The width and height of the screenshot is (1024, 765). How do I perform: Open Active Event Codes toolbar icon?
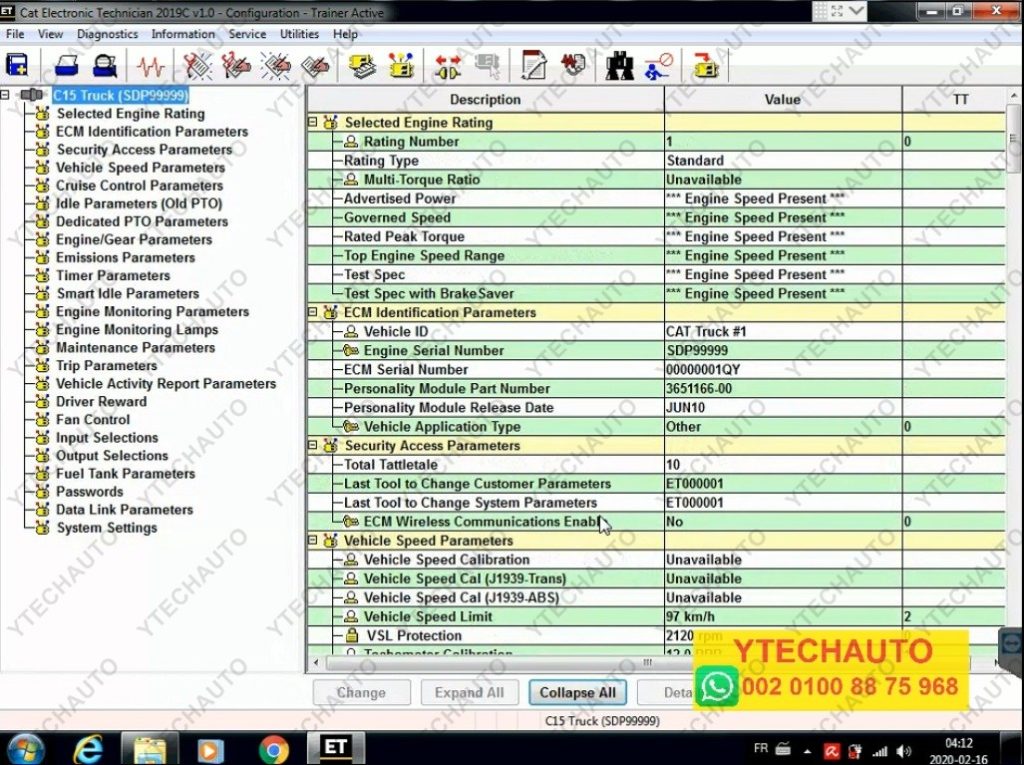tap(276, 66)
